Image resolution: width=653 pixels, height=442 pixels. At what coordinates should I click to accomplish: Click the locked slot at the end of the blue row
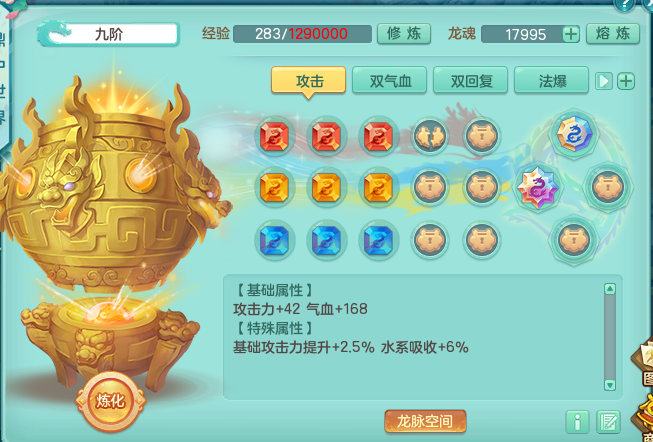pyautogui.click(x=482, y=240)
